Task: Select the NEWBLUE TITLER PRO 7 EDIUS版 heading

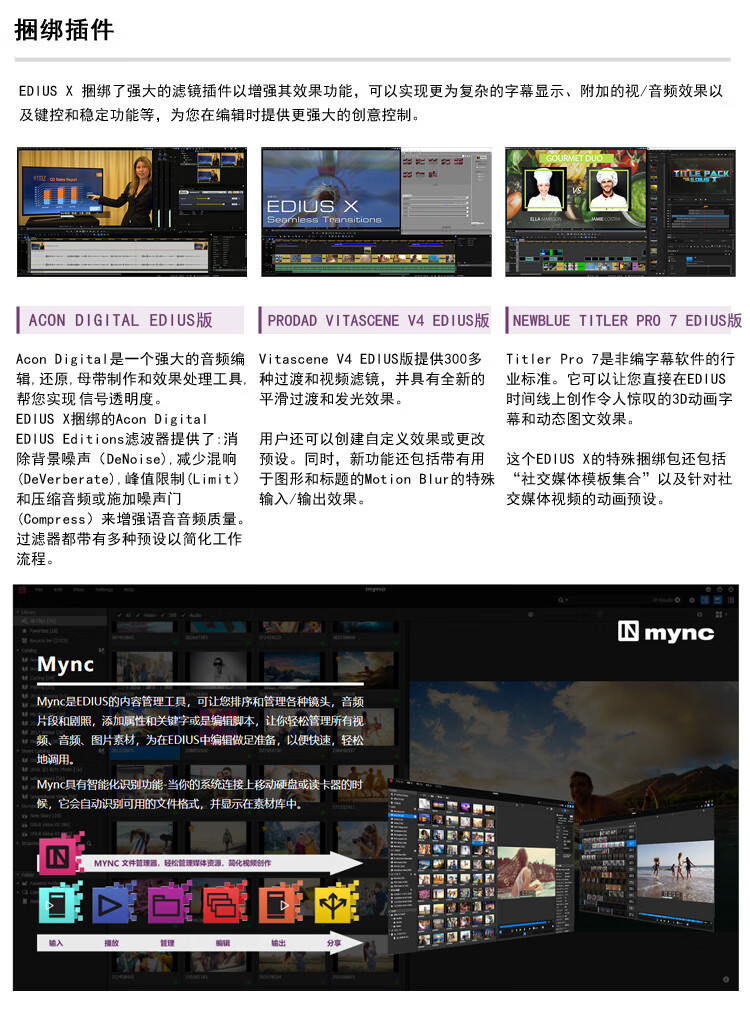Action: tap(627, 320)
